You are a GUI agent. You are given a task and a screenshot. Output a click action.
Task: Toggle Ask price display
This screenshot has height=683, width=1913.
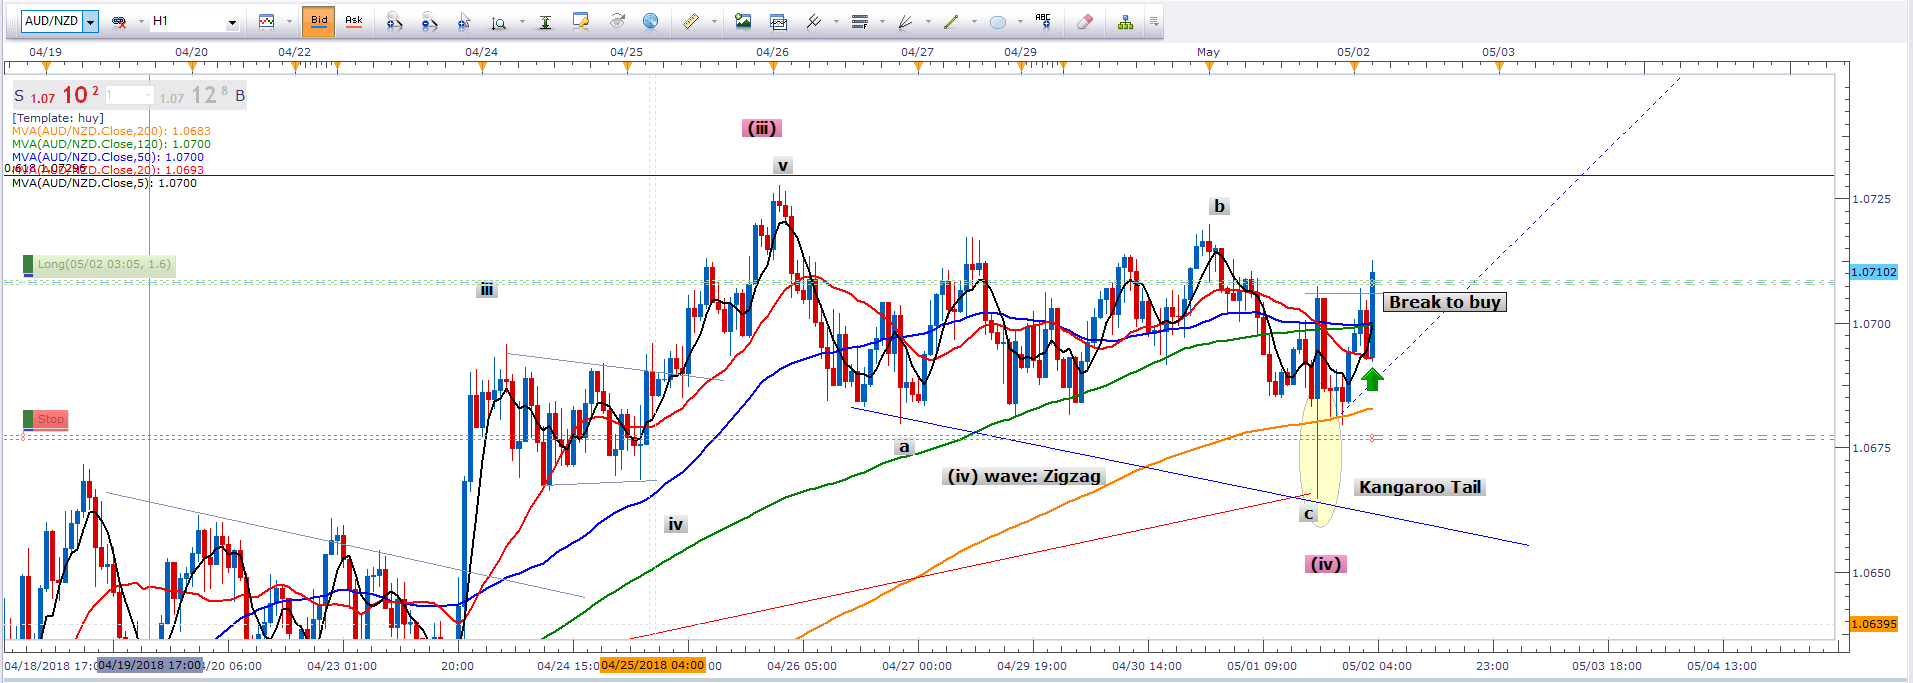pyautogui.click(x=353, y=21)
